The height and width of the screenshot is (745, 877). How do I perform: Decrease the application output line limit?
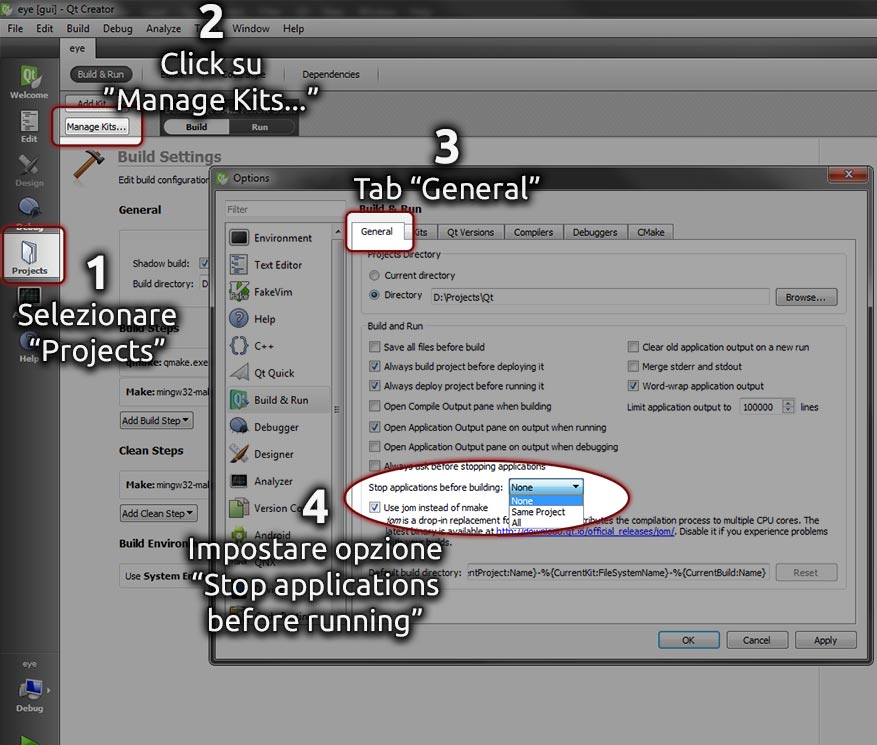788,411
